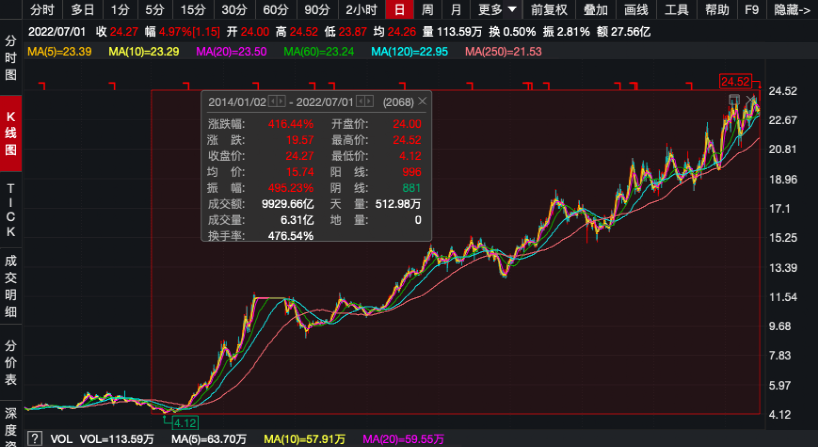Viewport: 818px width, 447px height.
Task: Open the 前复权 adjustment selector
Action: pos(548,10)
